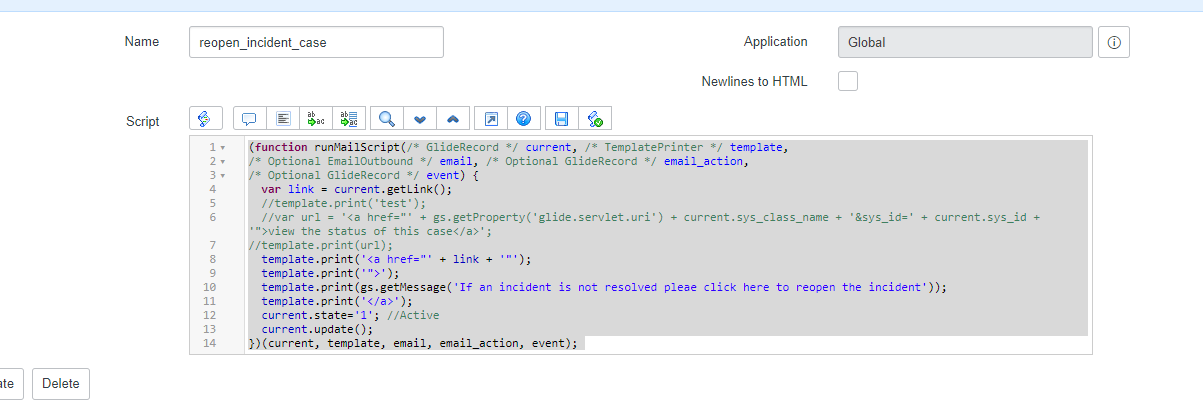The image size is (1203, 405).
Task: Click the Find Next down-arrow icon
Action: 420,119
